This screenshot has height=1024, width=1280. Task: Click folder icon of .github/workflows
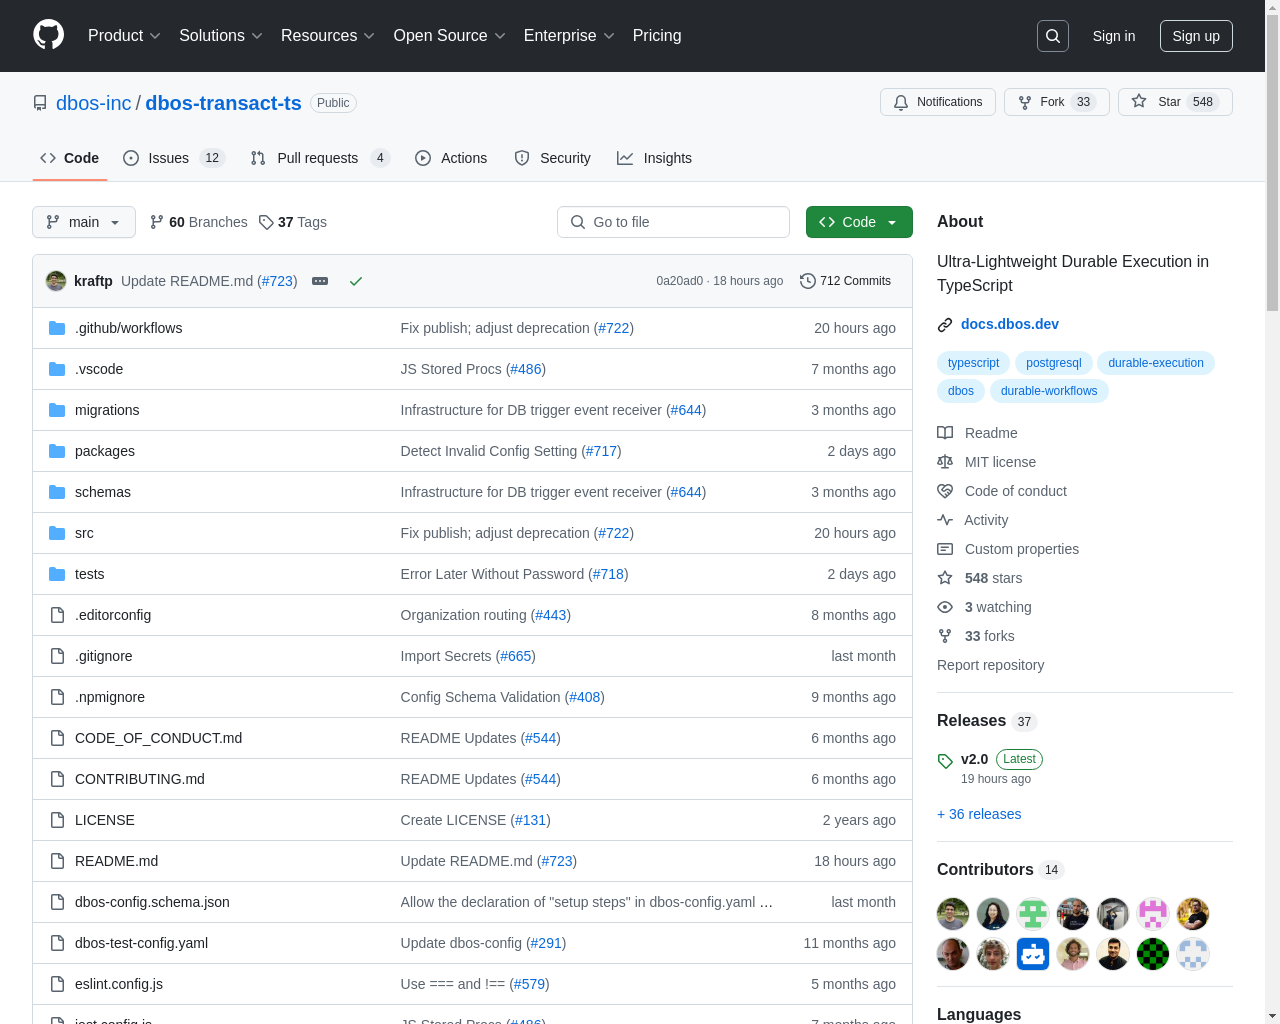57,328
